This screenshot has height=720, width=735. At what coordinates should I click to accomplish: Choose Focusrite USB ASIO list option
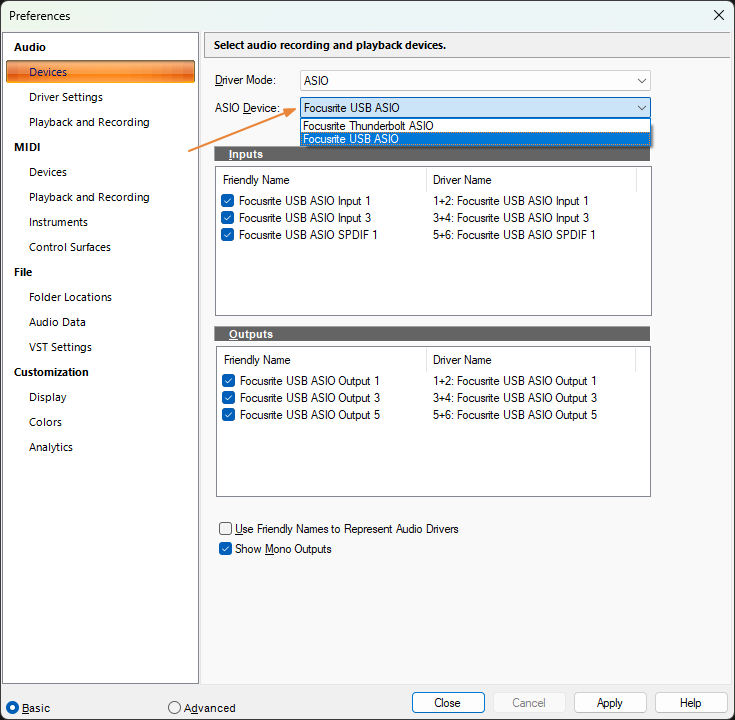475,139
